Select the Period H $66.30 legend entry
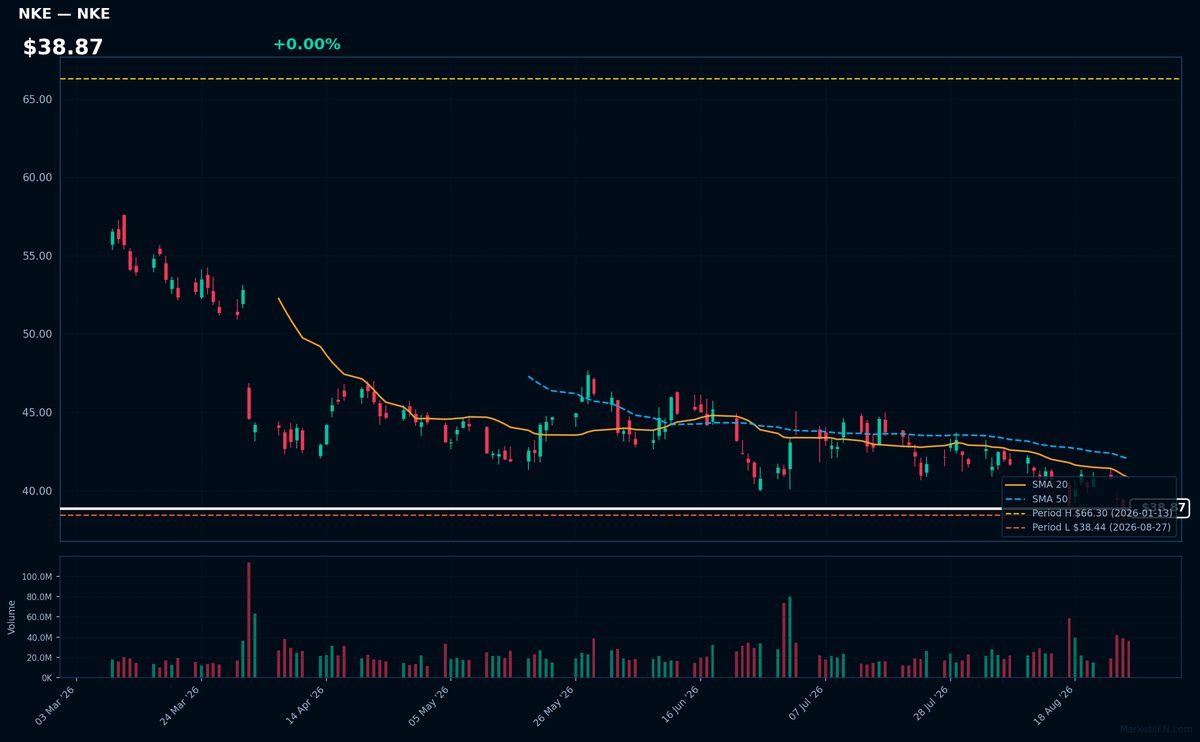 click(x=1090, y=512)
